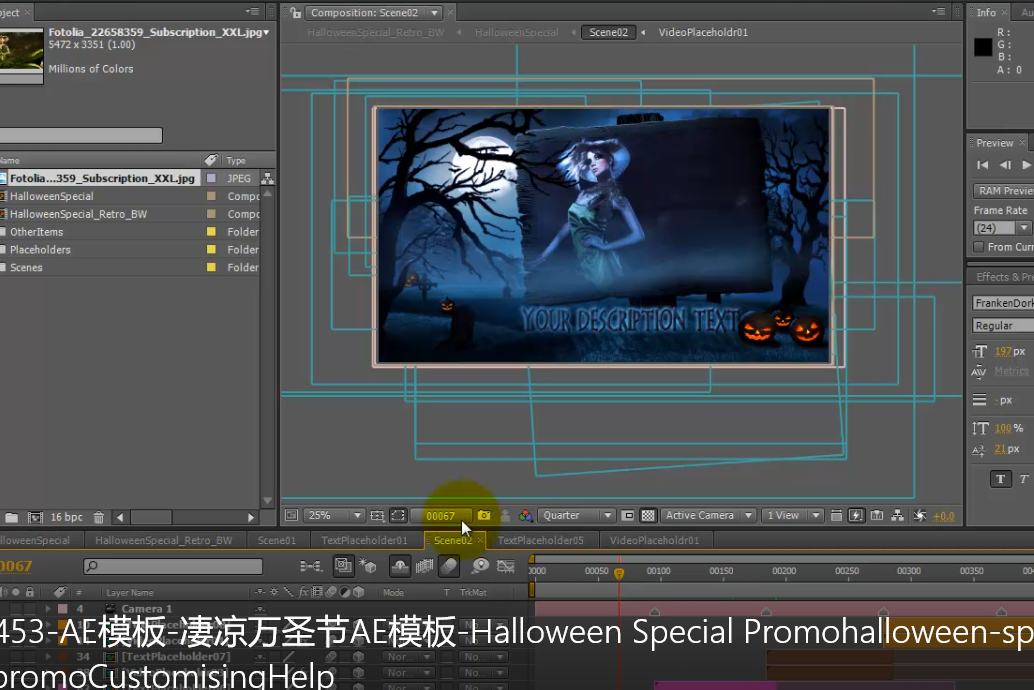
Task: Close the Scene02 timeline tab
Action: [480, 540]
